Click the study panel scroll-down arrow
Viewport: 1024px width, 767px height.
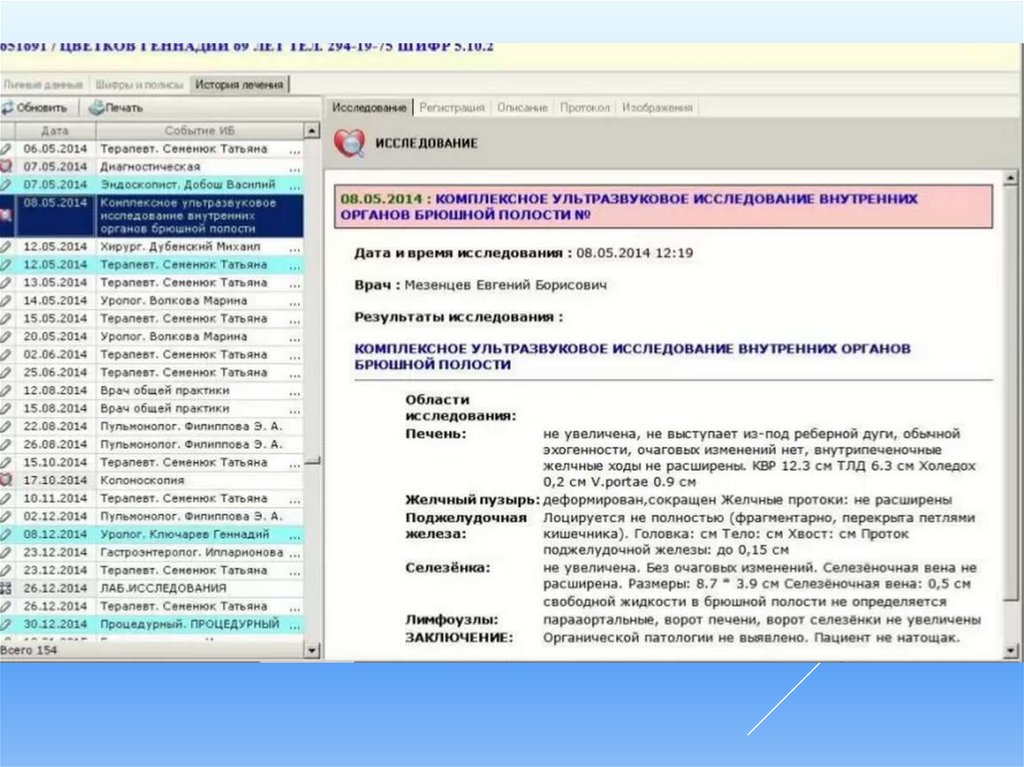coord(1010,650)
